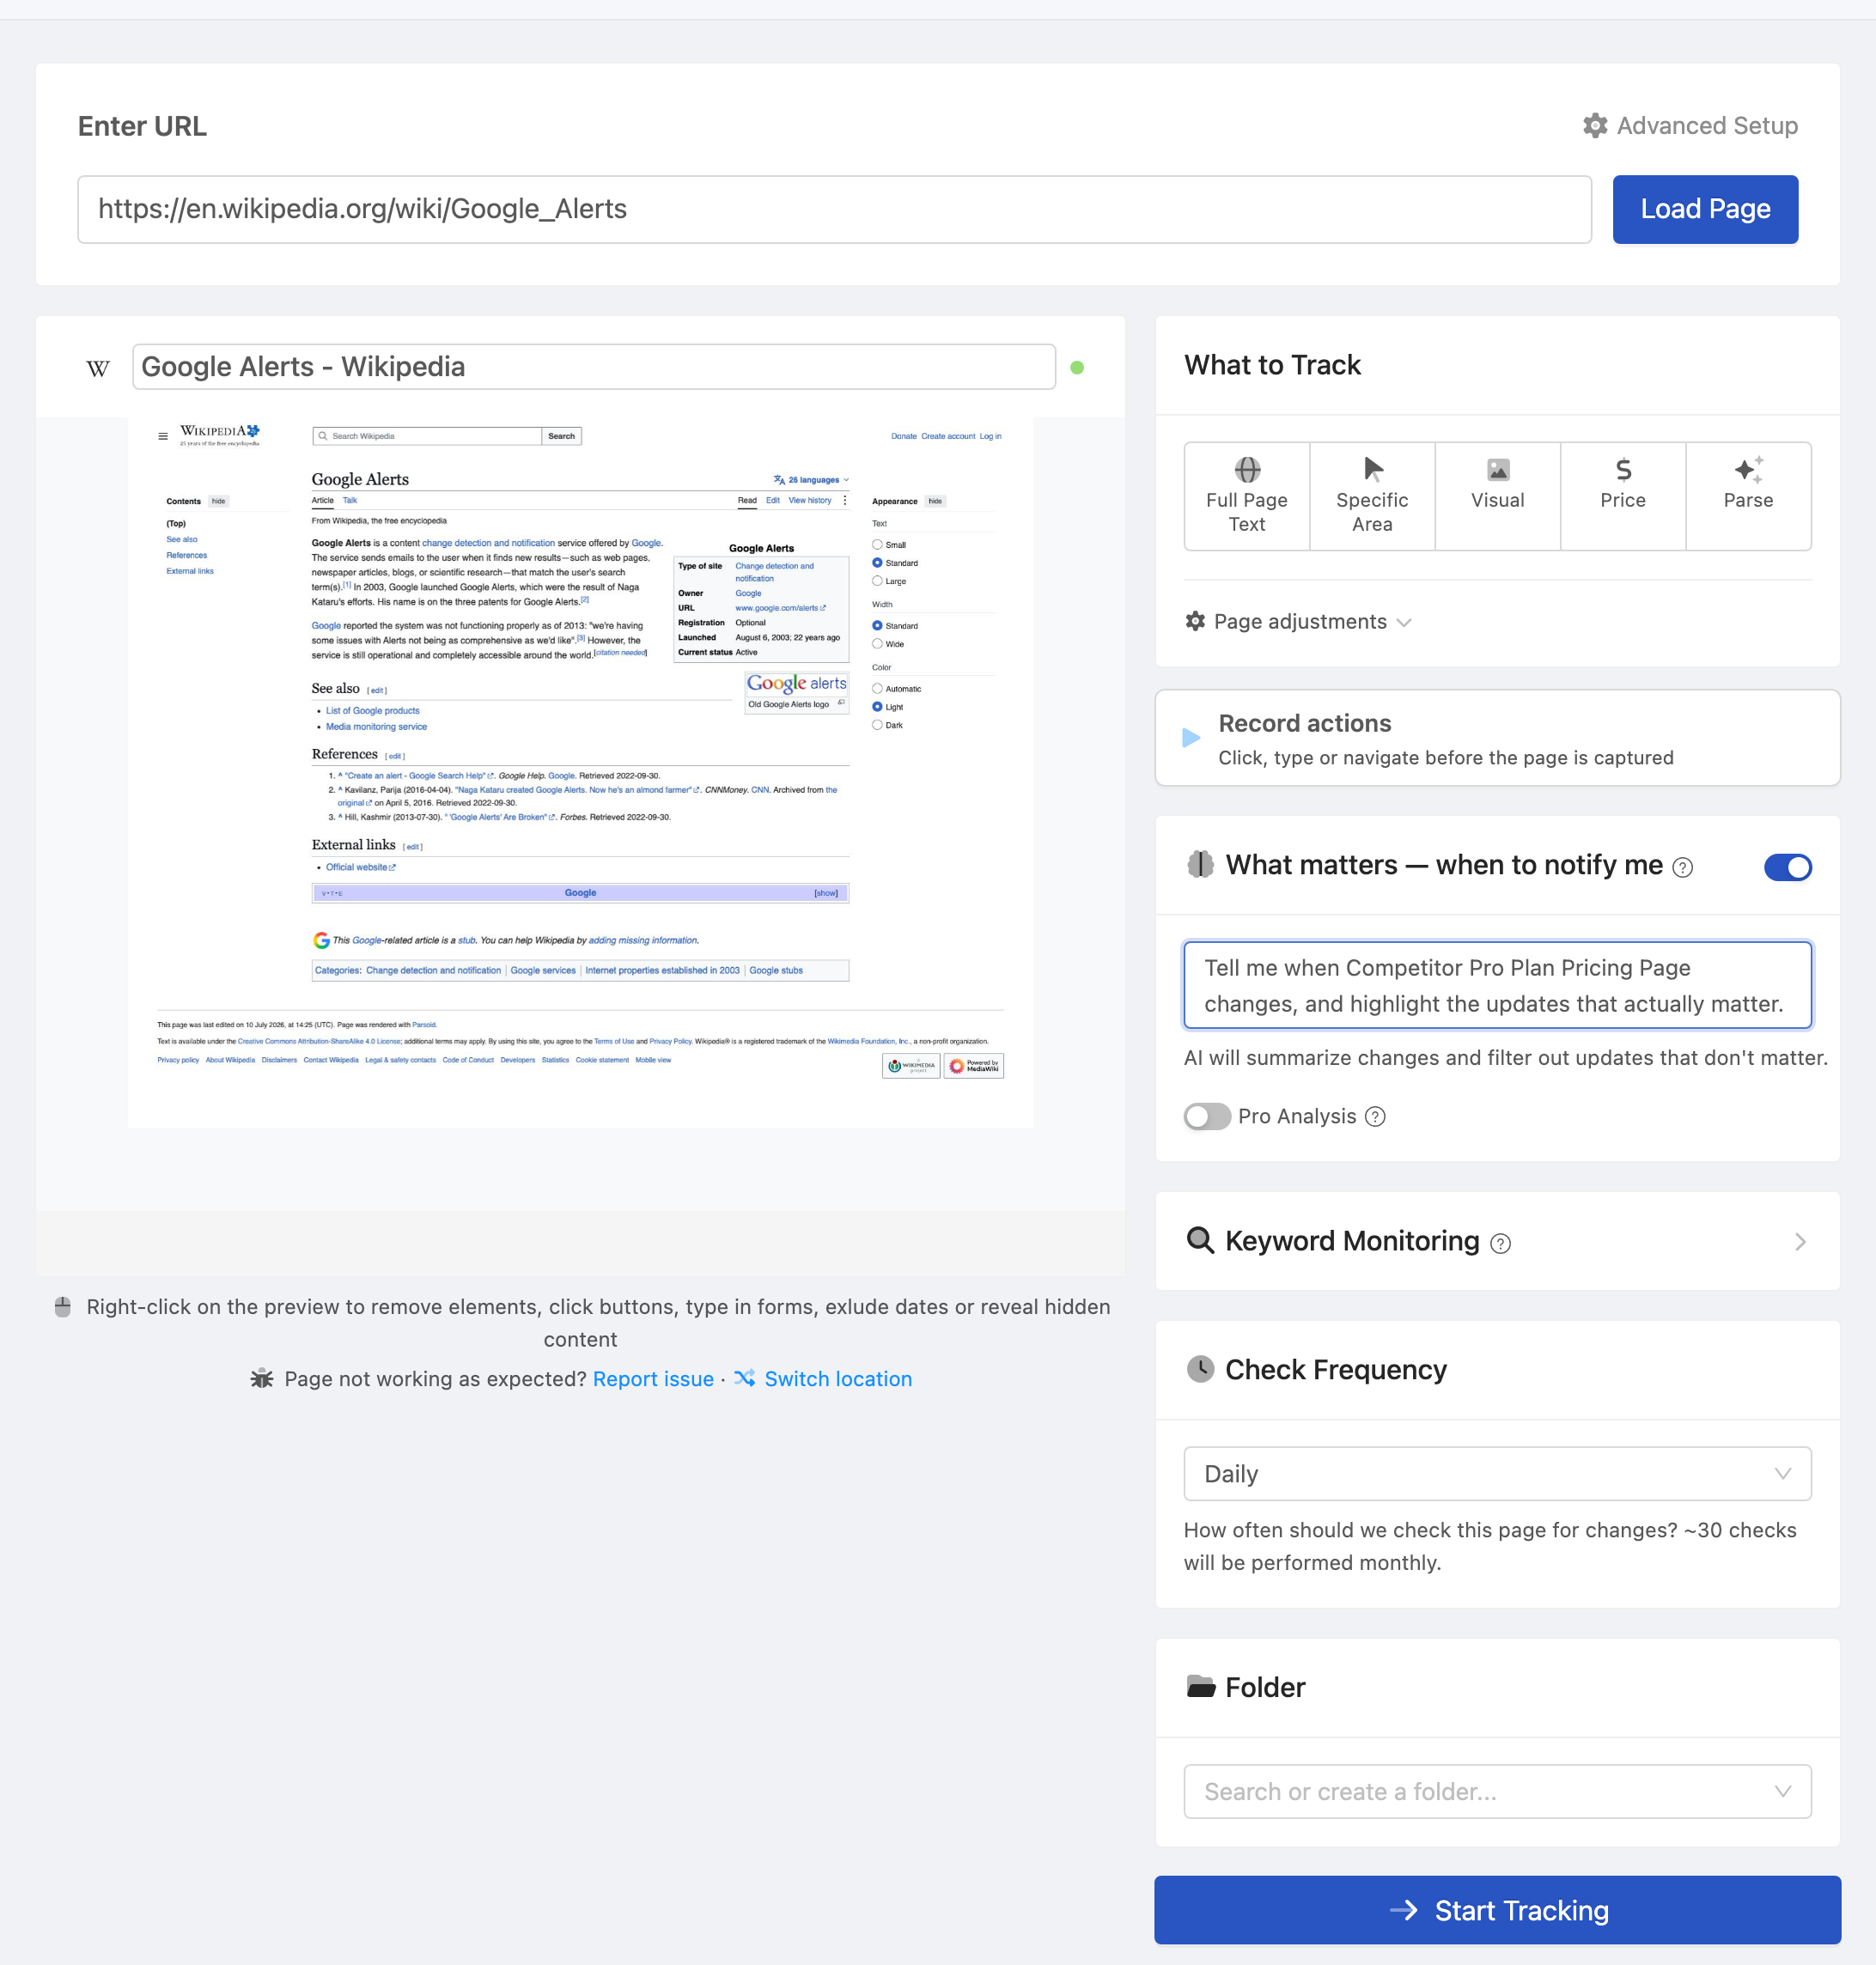Click the brain icon beside What matters
This screenshot has height=1965, width=1876.
click(1200, 864)
